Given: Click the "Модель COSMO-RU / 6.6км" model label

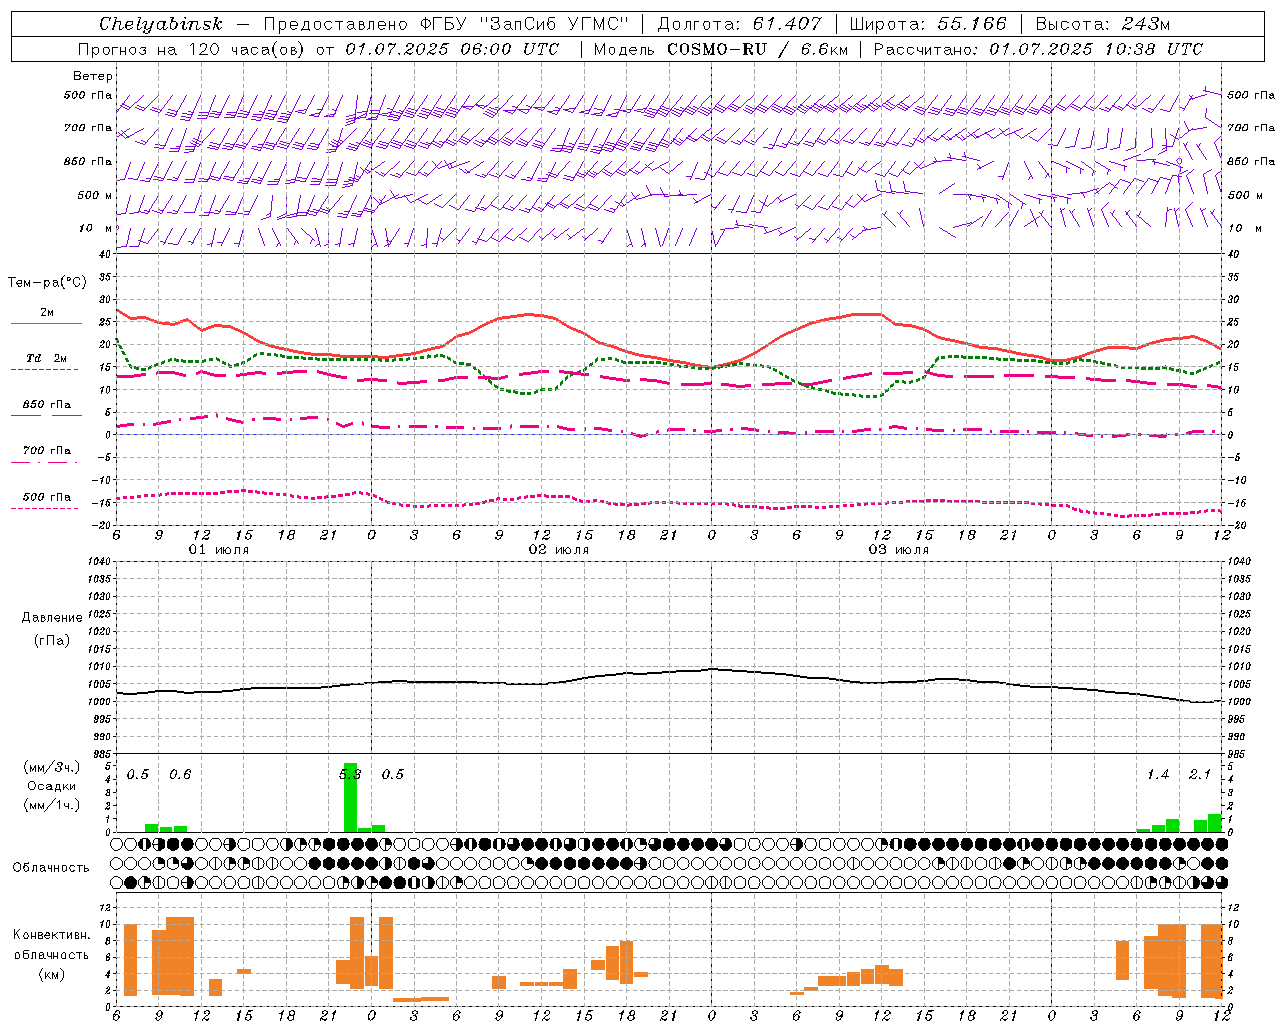Looking at the screenshot, I should (x=720, y=49).
